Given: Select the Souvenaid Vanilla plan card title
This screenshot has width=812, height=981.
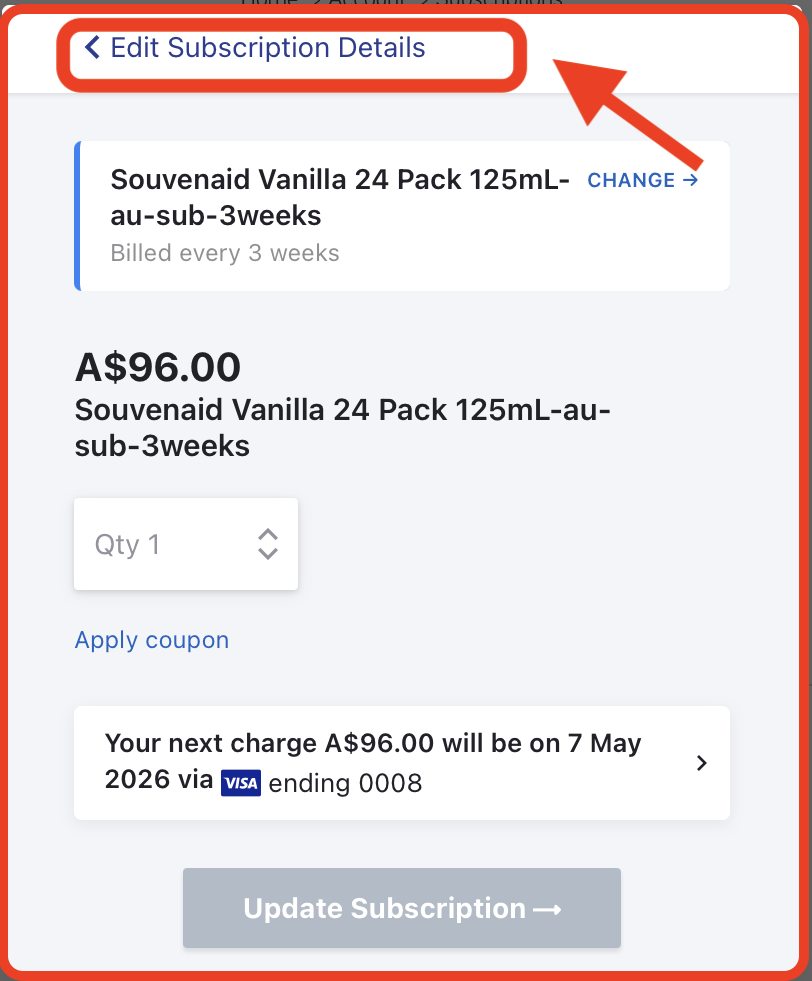Looking at the screenshot, I should pyautogui.click(x=340, y=197).
